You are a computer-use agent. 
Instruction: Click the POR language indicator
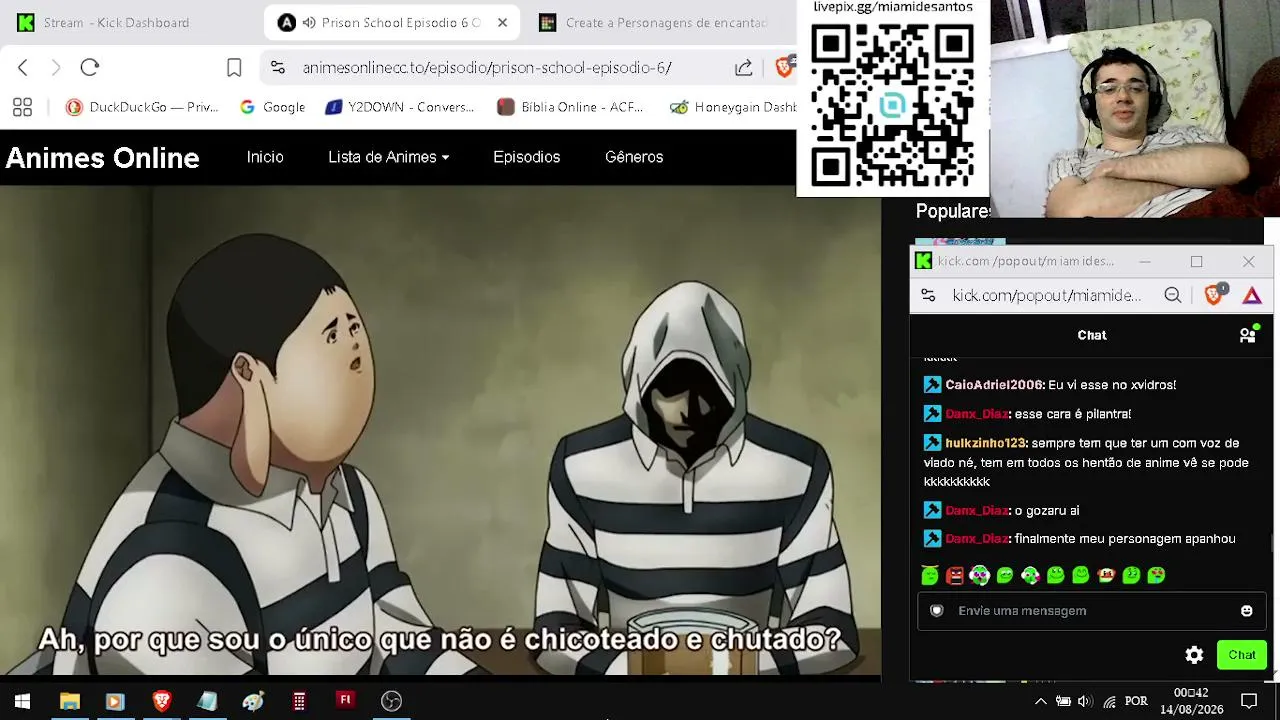coord(1136,701)
